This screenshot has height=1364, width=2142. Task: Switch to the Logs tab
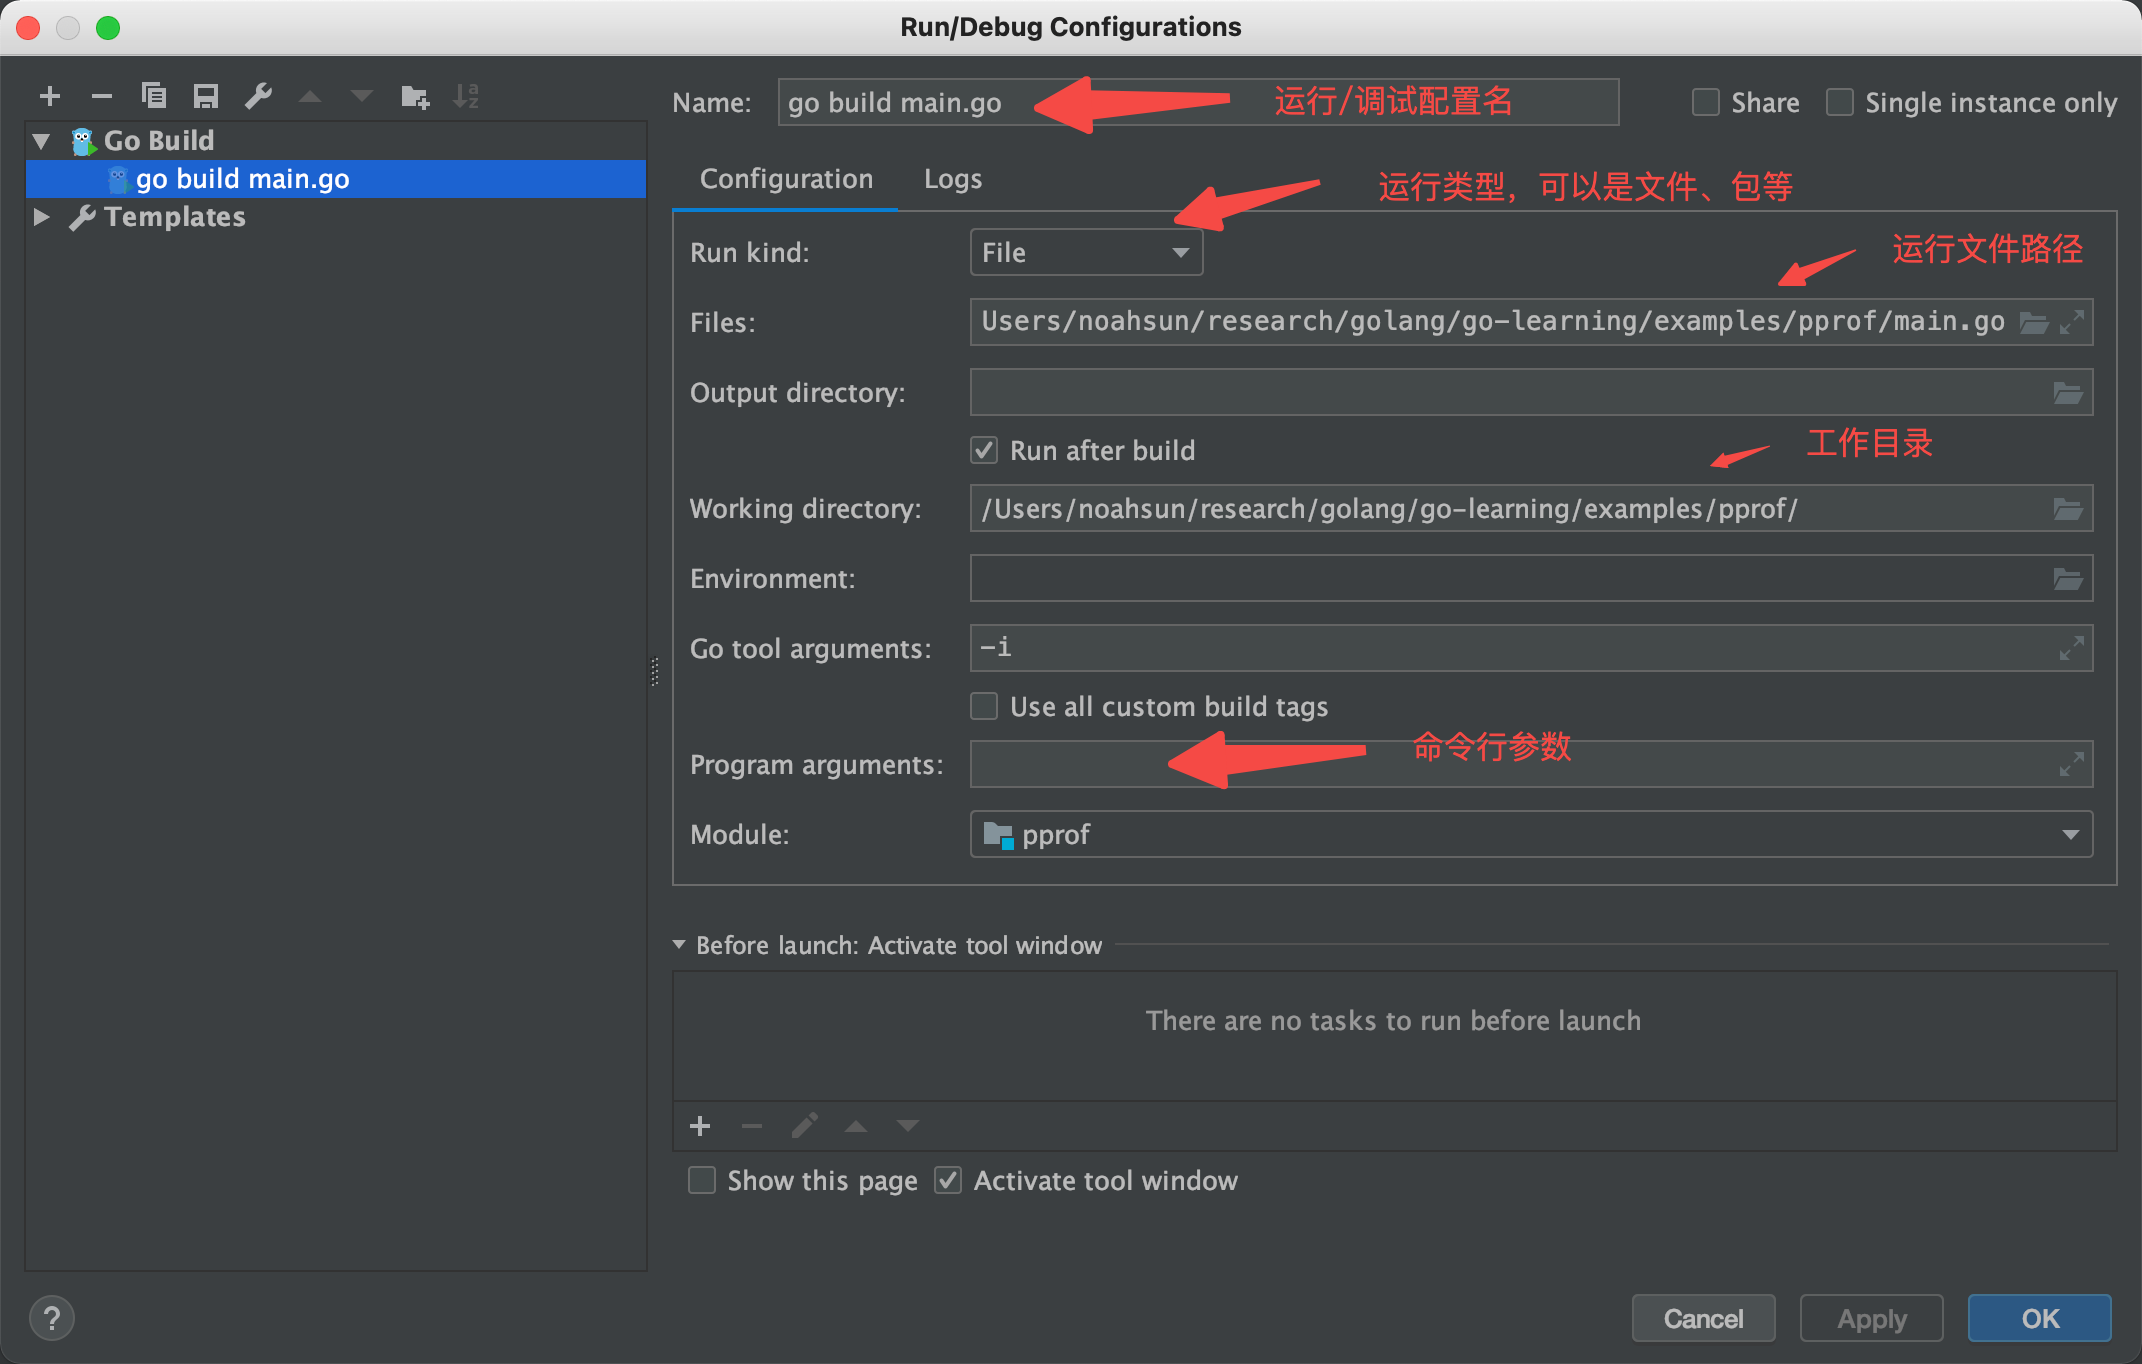[952, 178]
